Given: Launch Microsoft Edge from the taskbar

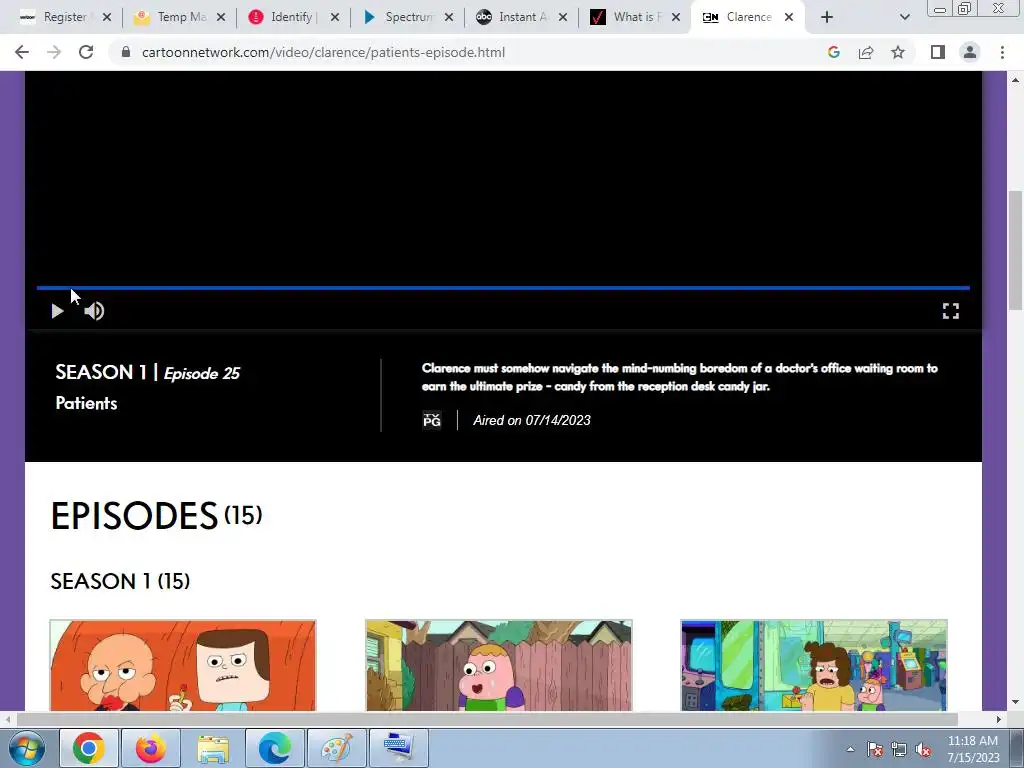Looking at the screenshot, I should (275, 748).
